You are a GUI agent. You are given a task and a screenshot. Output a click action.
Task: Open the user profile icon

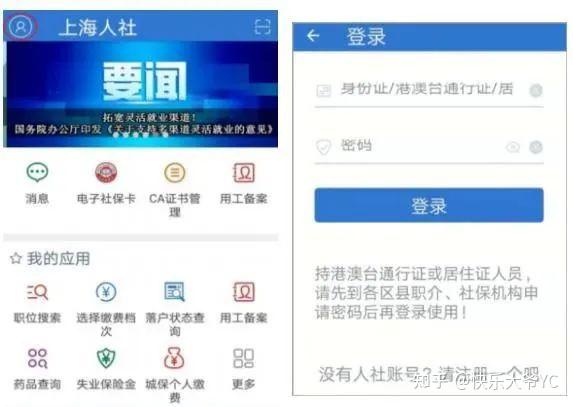pos(20,26)
